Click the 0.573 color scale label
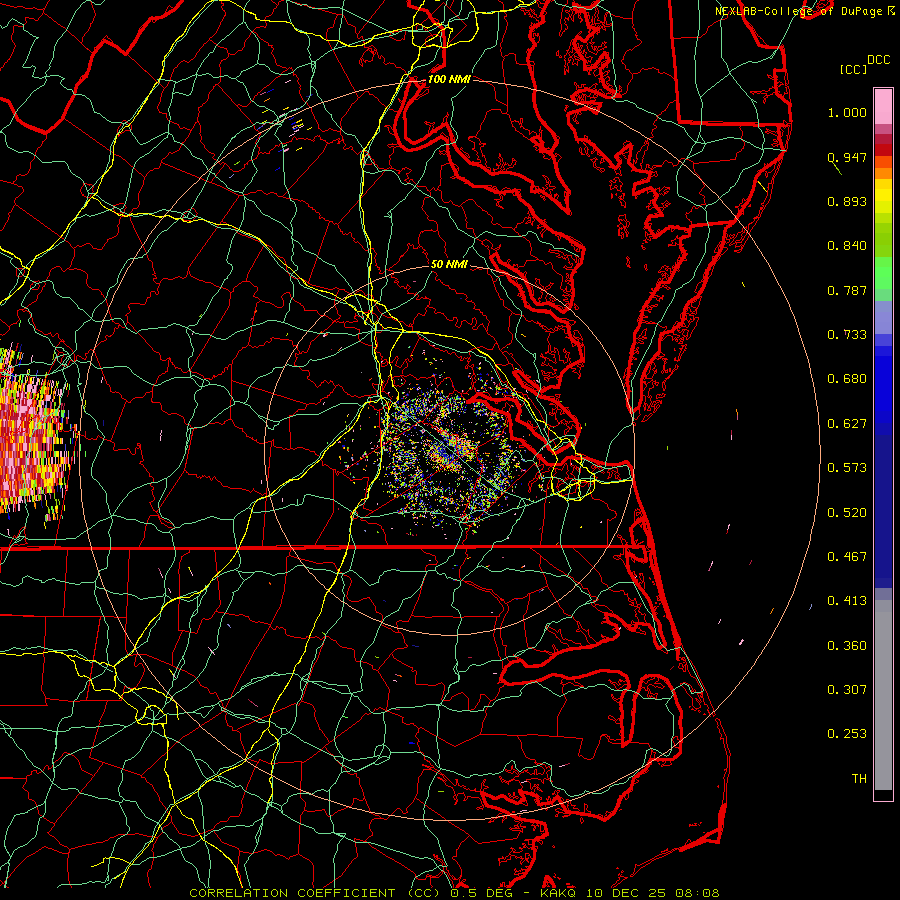900x900 pixels. 847,468
